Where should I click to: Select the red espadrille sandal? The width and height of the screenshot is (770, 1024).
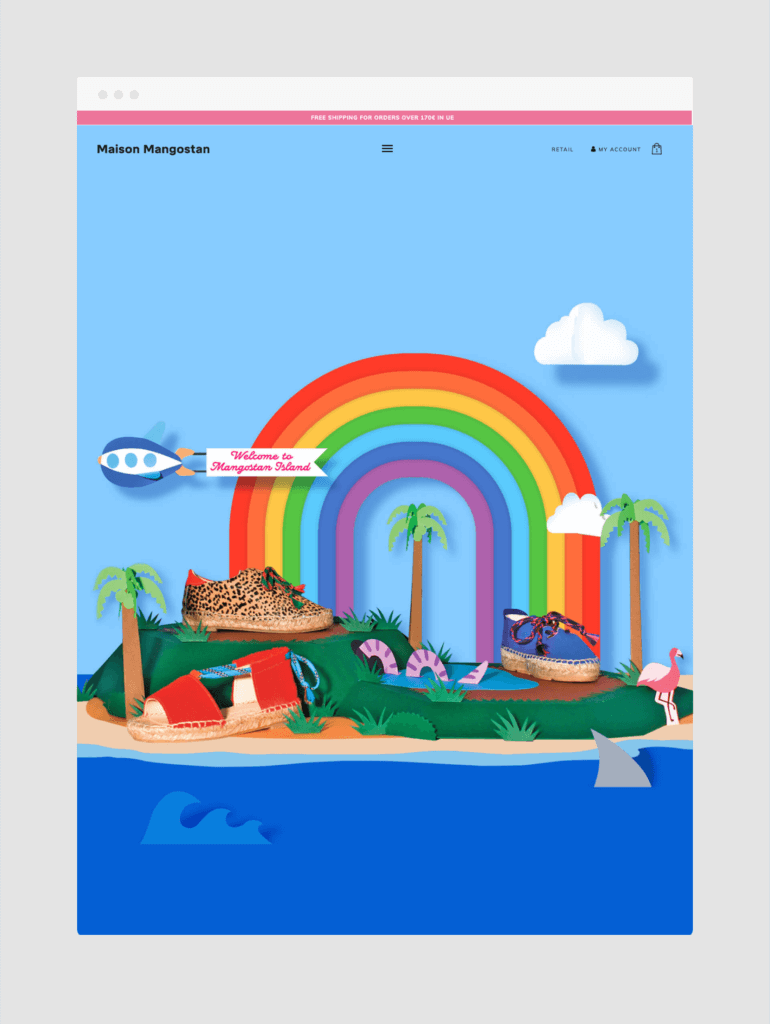[x=222, y=695]
